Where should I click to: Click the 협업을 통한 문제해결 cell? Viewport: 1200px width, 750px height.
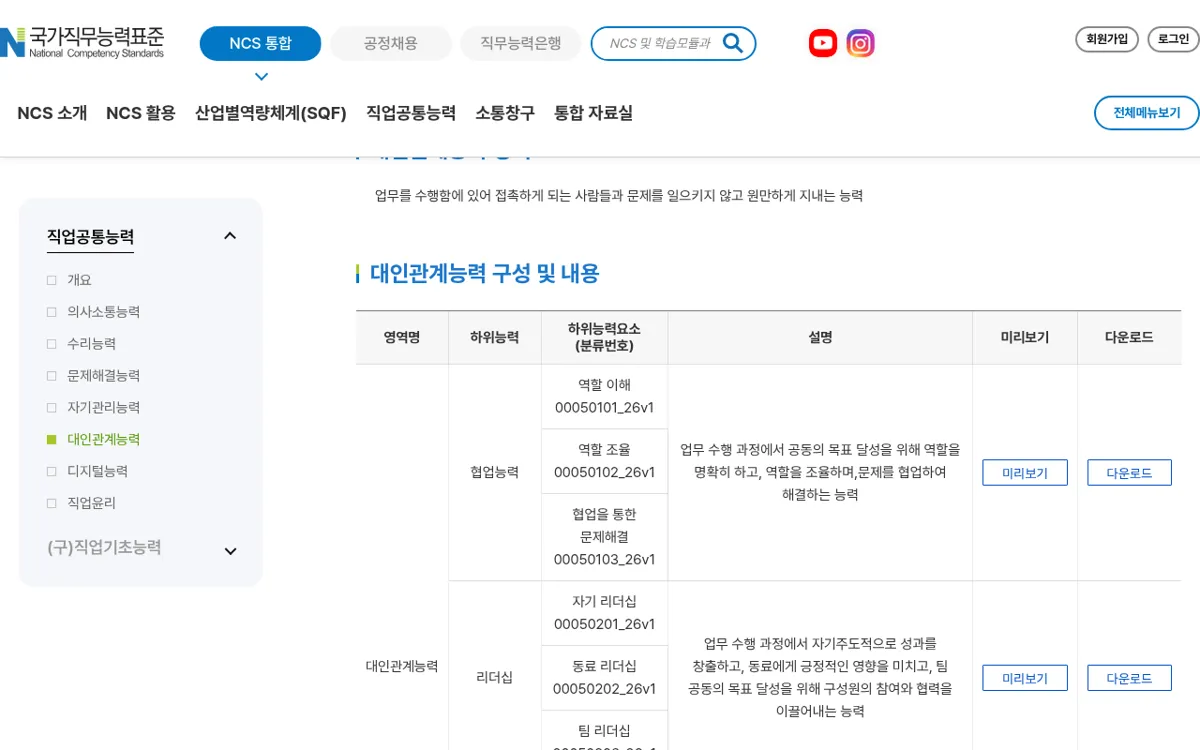(604, 537)
